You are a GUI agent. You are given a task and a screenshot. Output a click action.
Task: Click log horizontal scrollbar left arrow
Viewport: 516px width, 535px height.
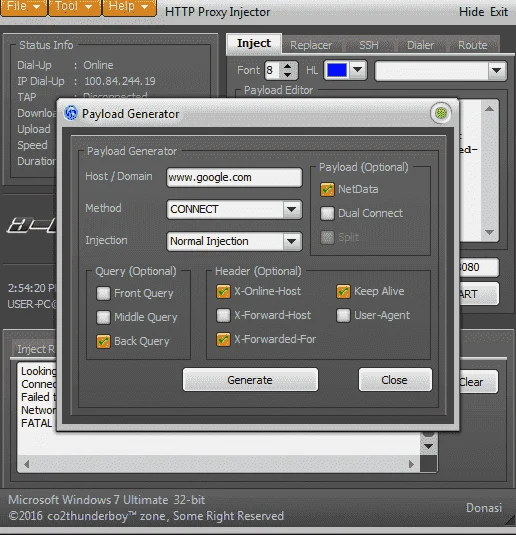tap(26, 464)
